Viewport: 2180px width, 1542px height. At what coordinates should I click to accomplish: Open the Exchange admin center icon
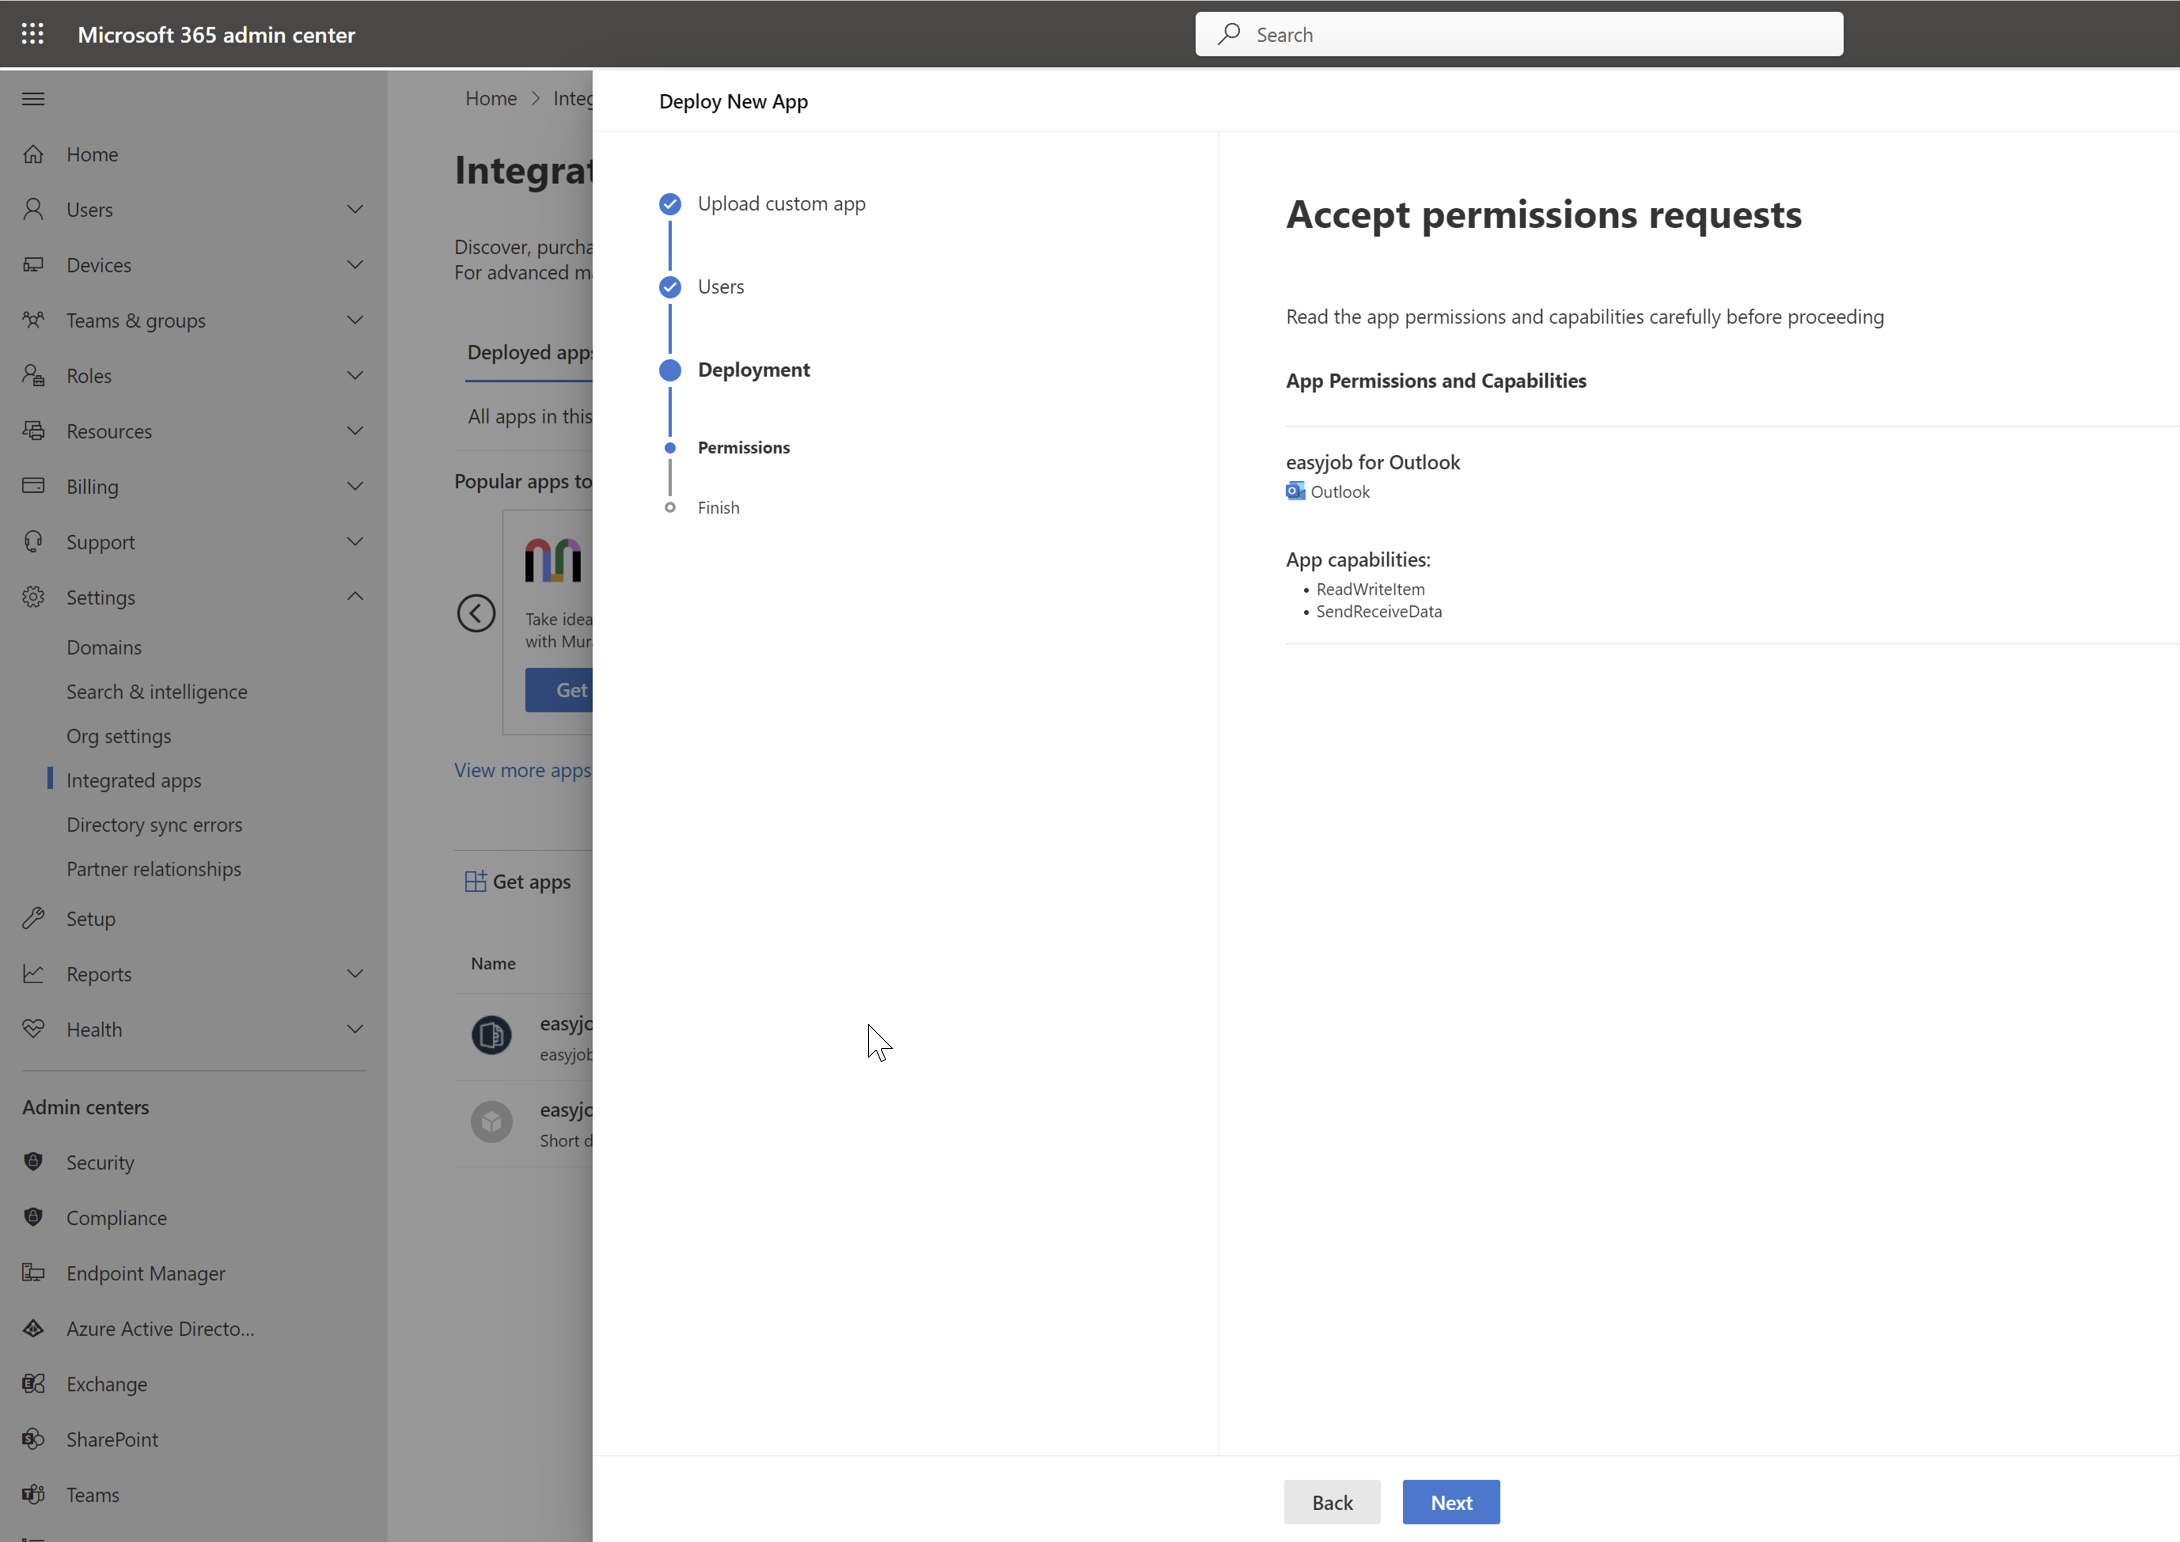point(33,1383)
